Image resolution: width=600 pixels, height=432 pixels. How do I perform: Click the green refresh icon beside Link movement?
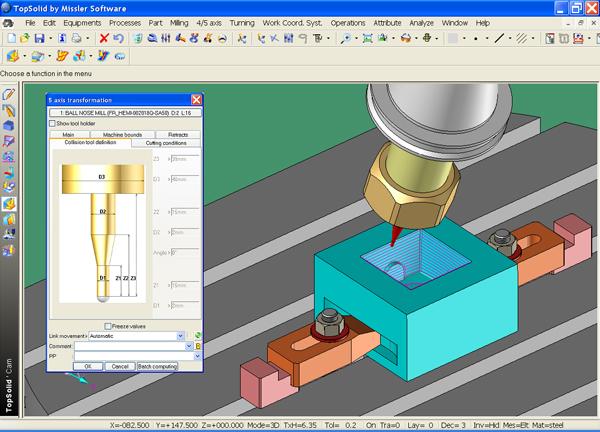(198, 336)
